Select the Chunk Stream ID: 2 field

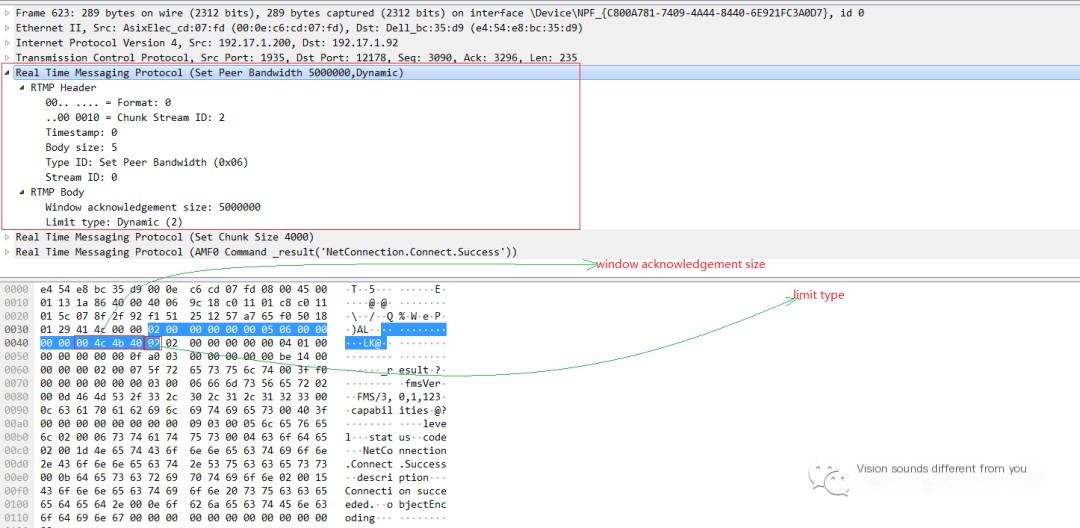pyautogui.click(x=135, y=118)
